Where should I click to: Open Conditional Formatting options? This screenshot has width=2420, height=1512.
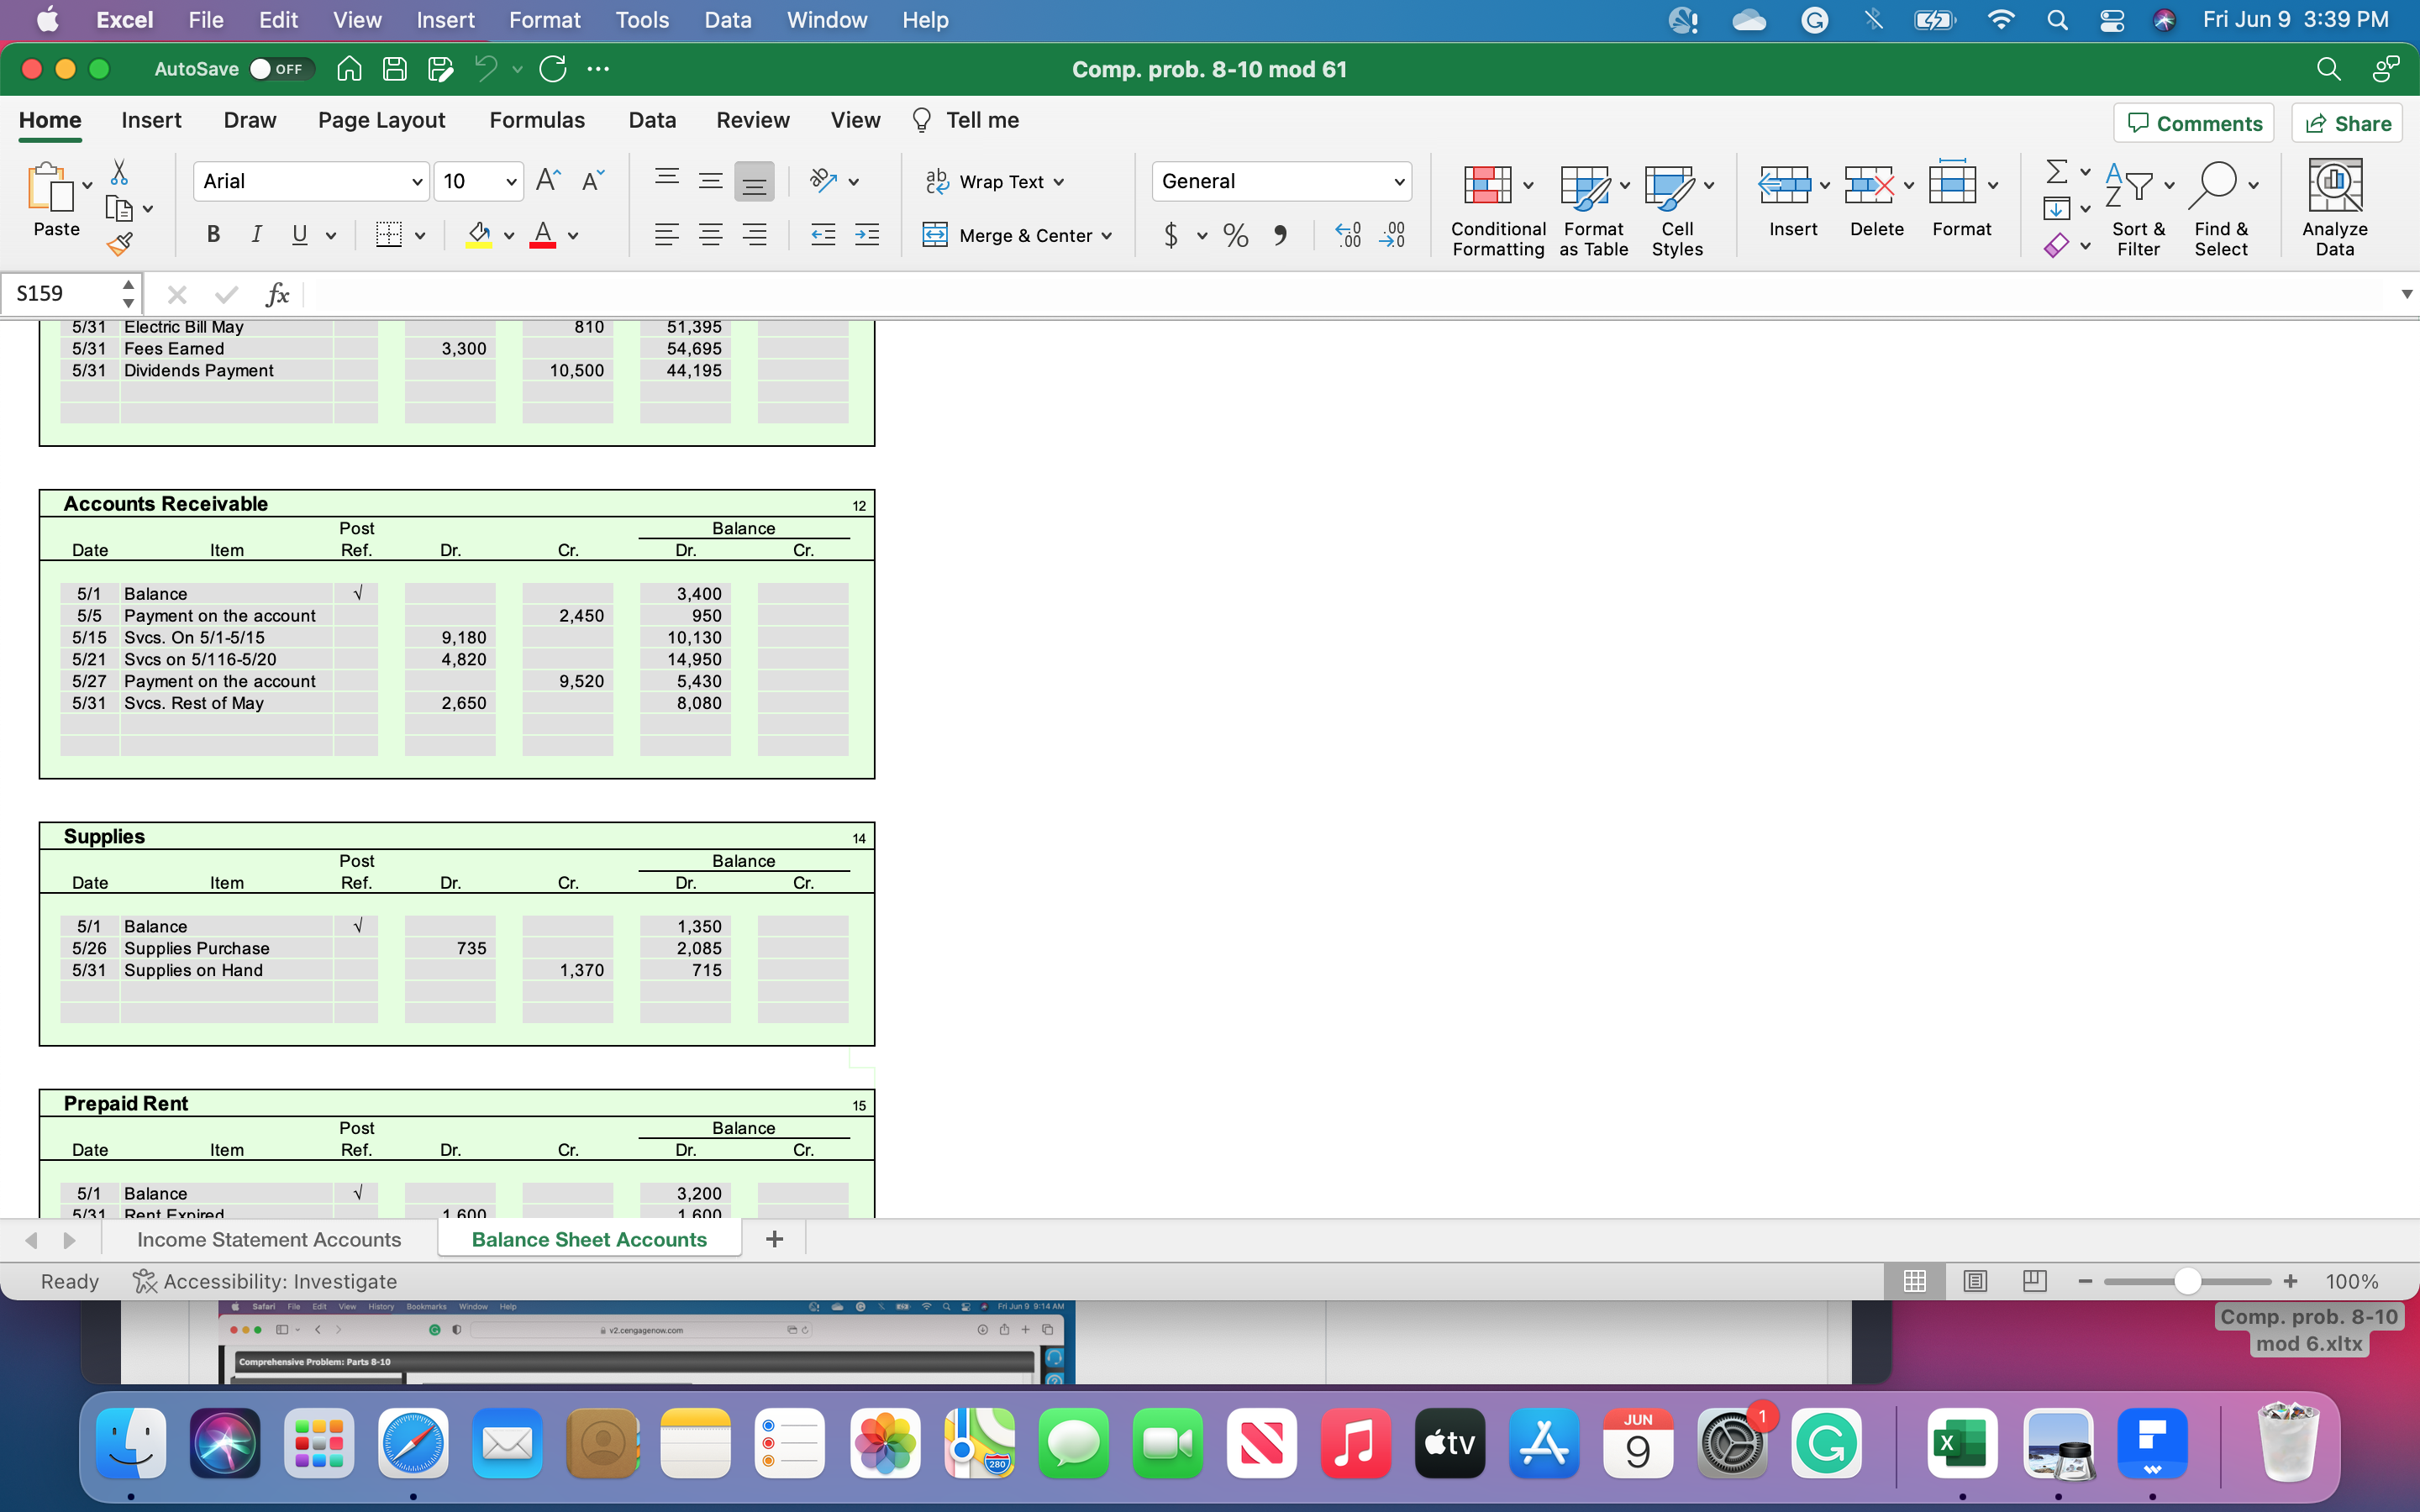pos(1494,205)
